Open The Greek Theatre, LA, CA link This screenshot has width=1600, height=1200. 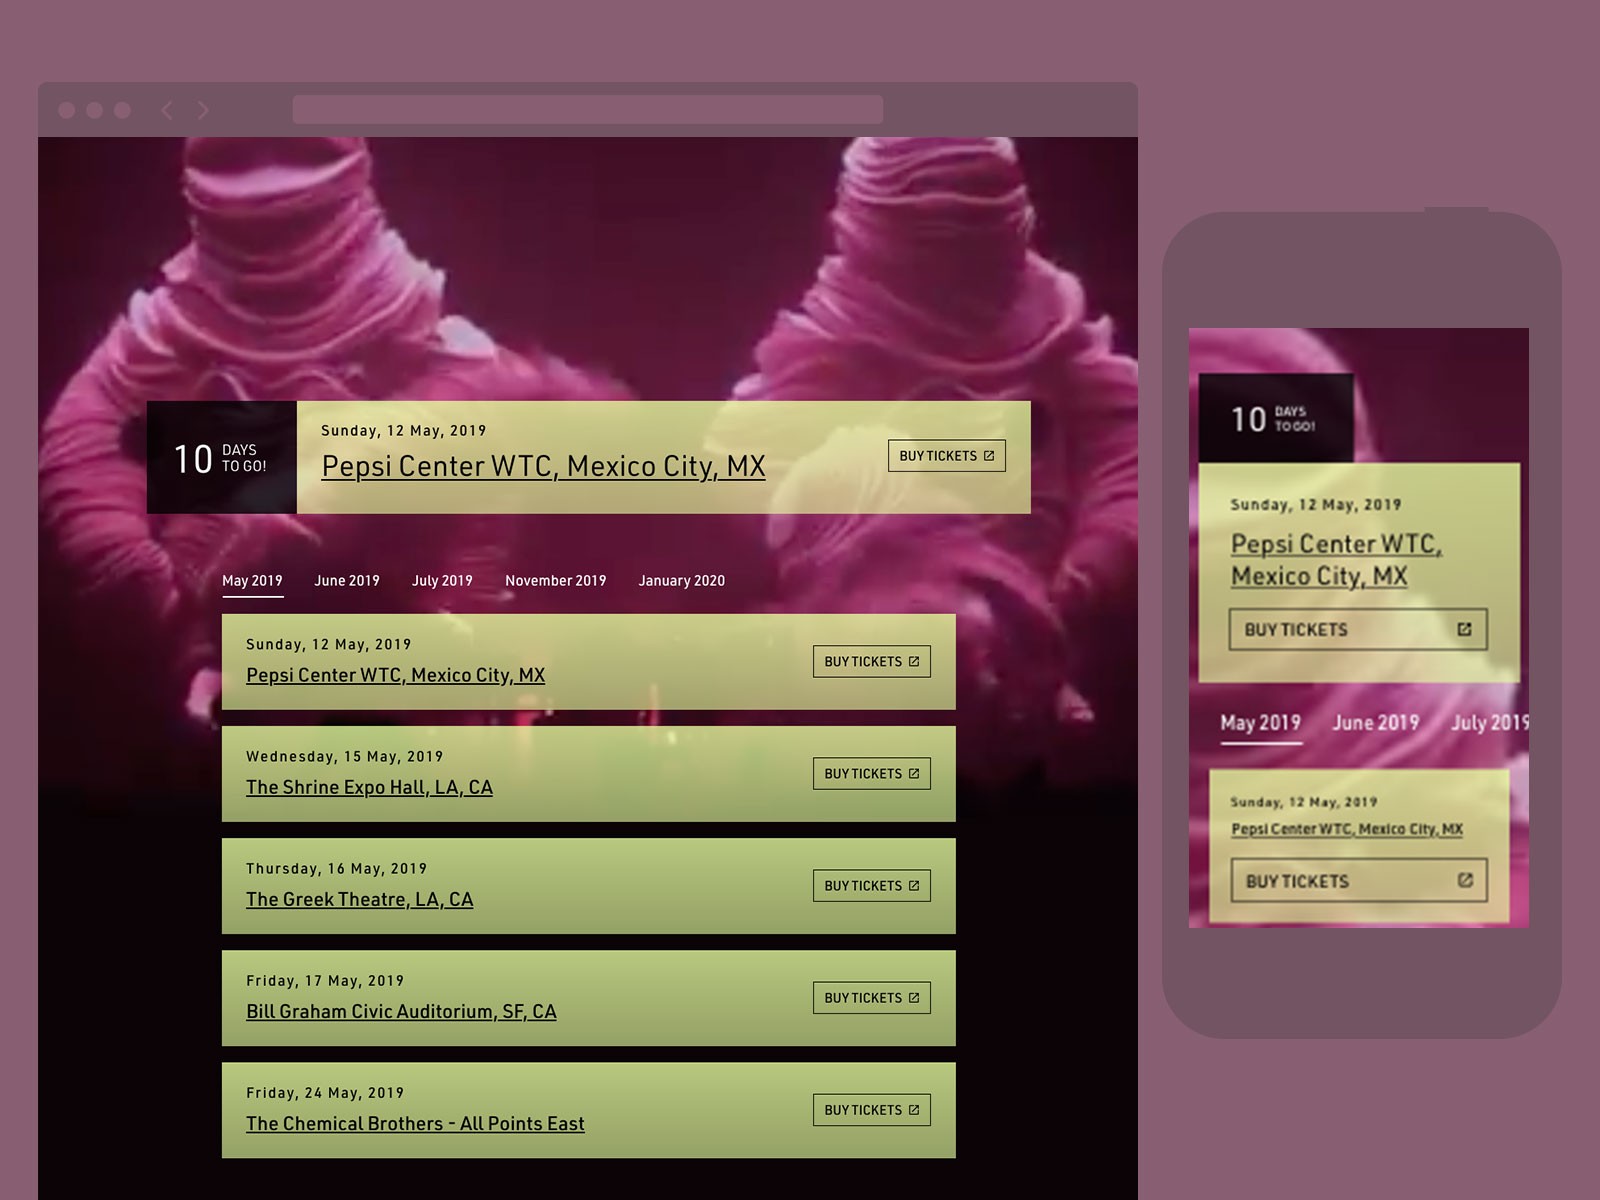point(359,899)
